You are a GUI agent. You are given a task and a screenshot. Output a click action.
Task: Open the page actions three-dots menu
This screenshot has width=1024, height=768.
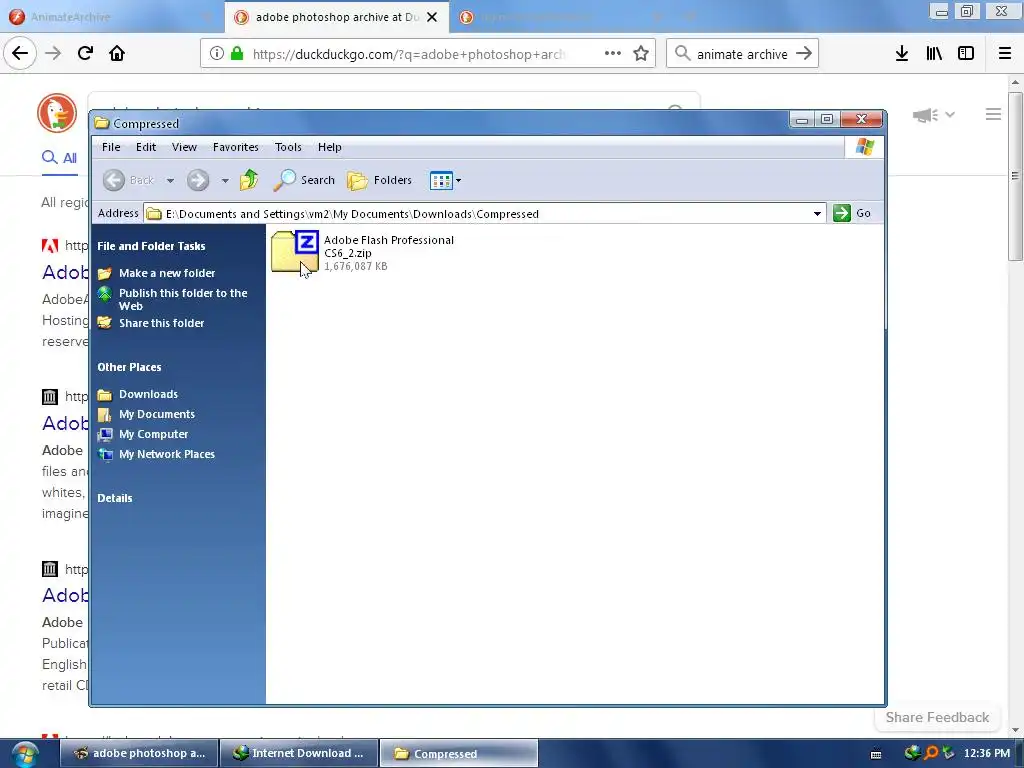[x=613, y=54]
